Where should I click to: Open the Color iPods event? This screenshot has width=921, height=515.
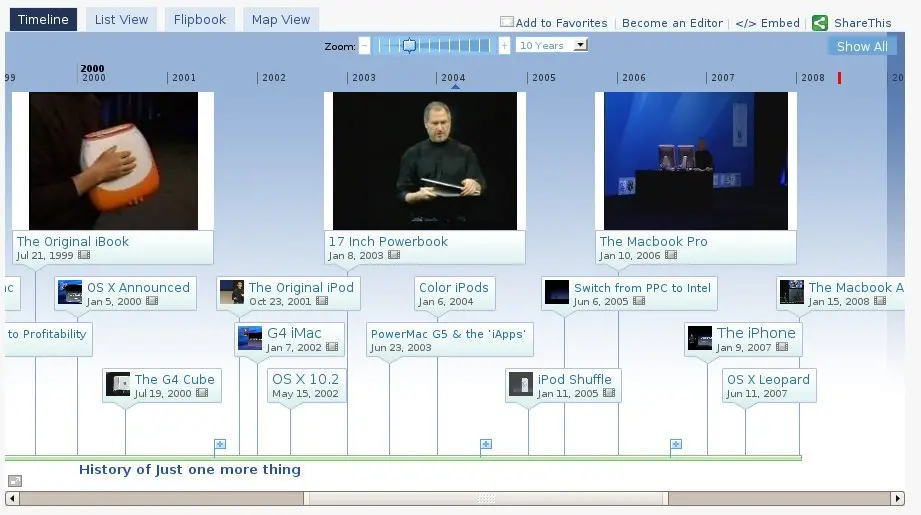click(x=454, y=294)
